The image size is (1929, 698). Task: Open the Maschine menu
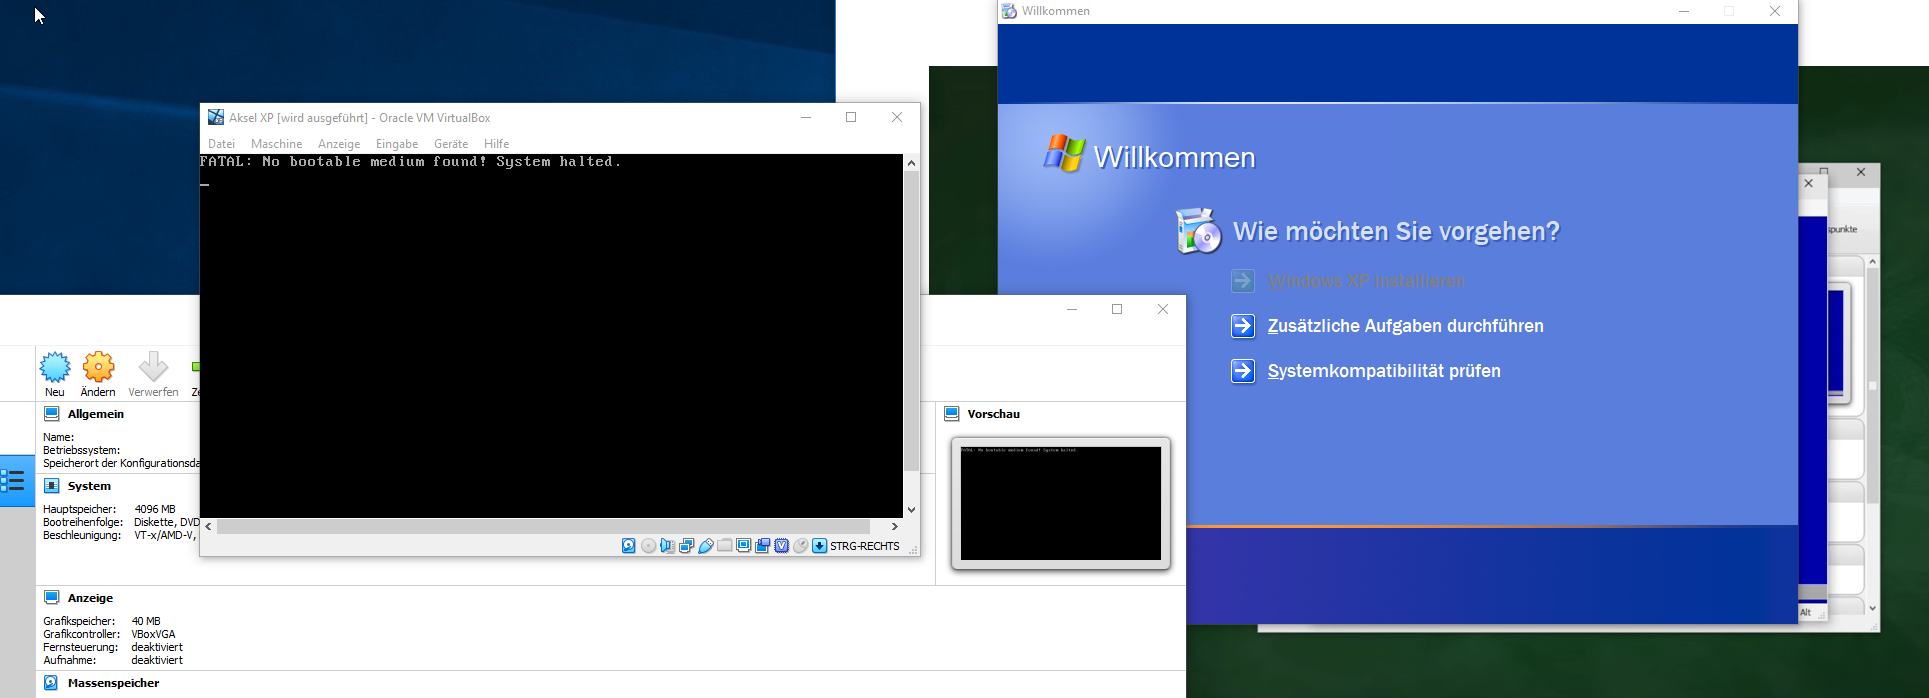pyautogui.click(x=276, y=144)
